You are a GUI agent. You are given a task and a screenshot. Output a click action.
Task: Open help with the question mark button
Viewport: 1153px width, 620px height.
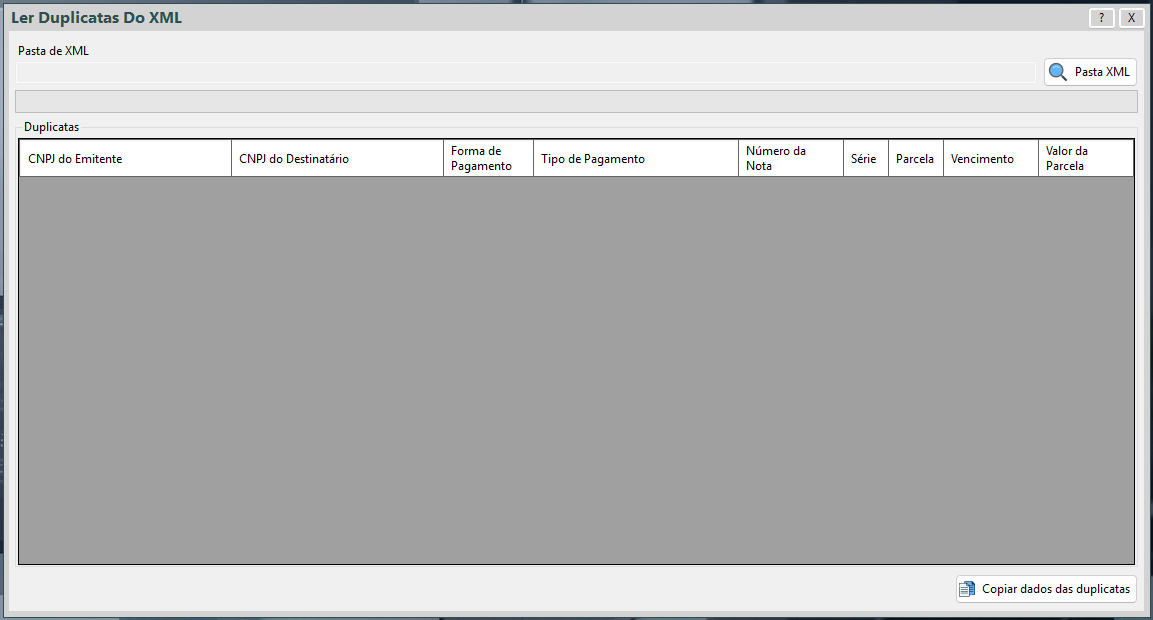point(1101,18)
